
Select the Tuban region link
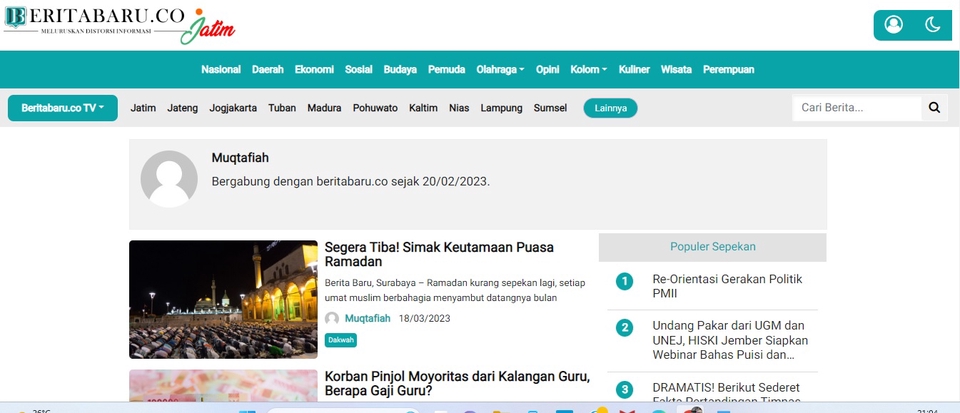(x=282, y=108)
